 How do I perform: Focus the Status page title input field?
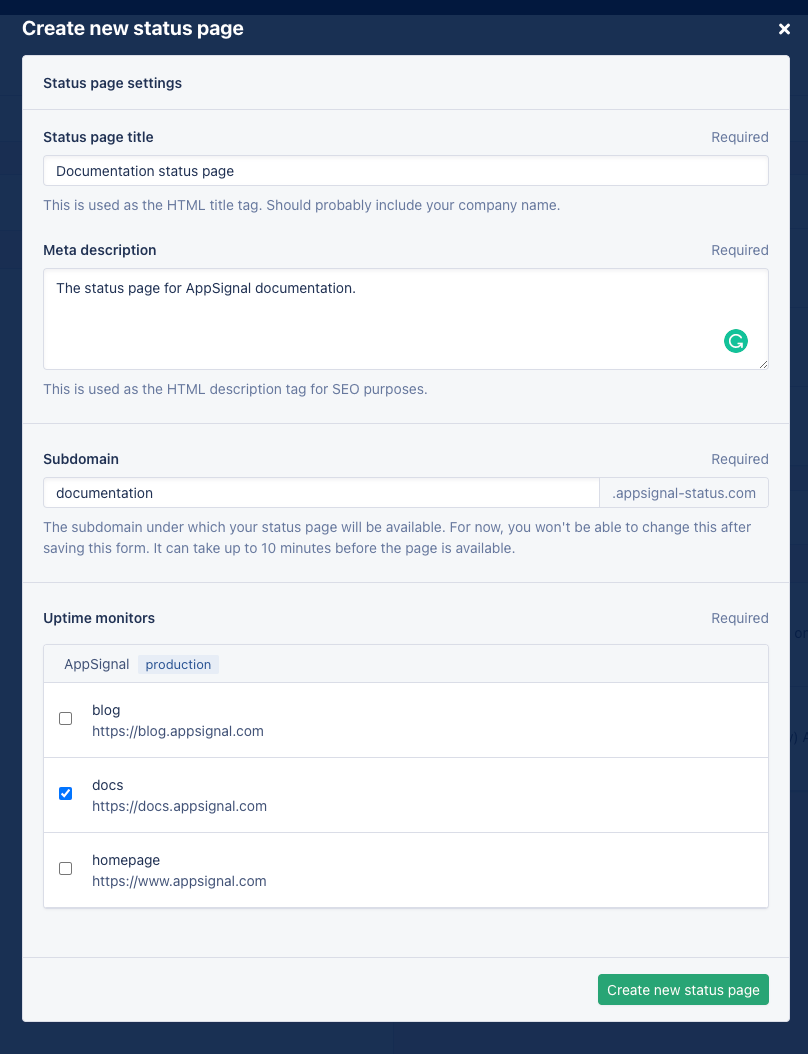(x=405, y=171)
